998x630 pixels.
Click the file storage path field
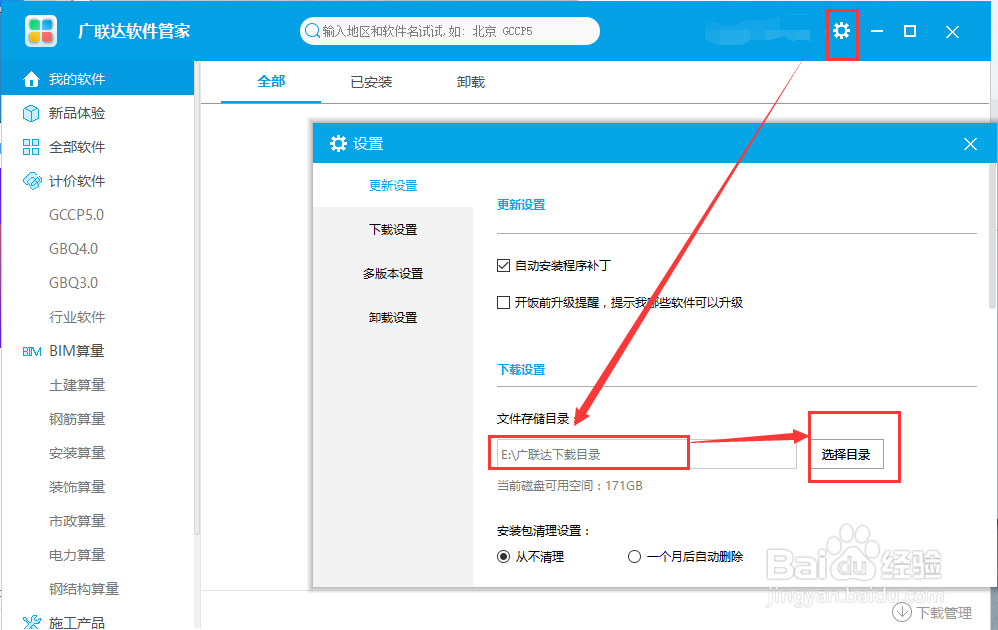coord(647,454)
